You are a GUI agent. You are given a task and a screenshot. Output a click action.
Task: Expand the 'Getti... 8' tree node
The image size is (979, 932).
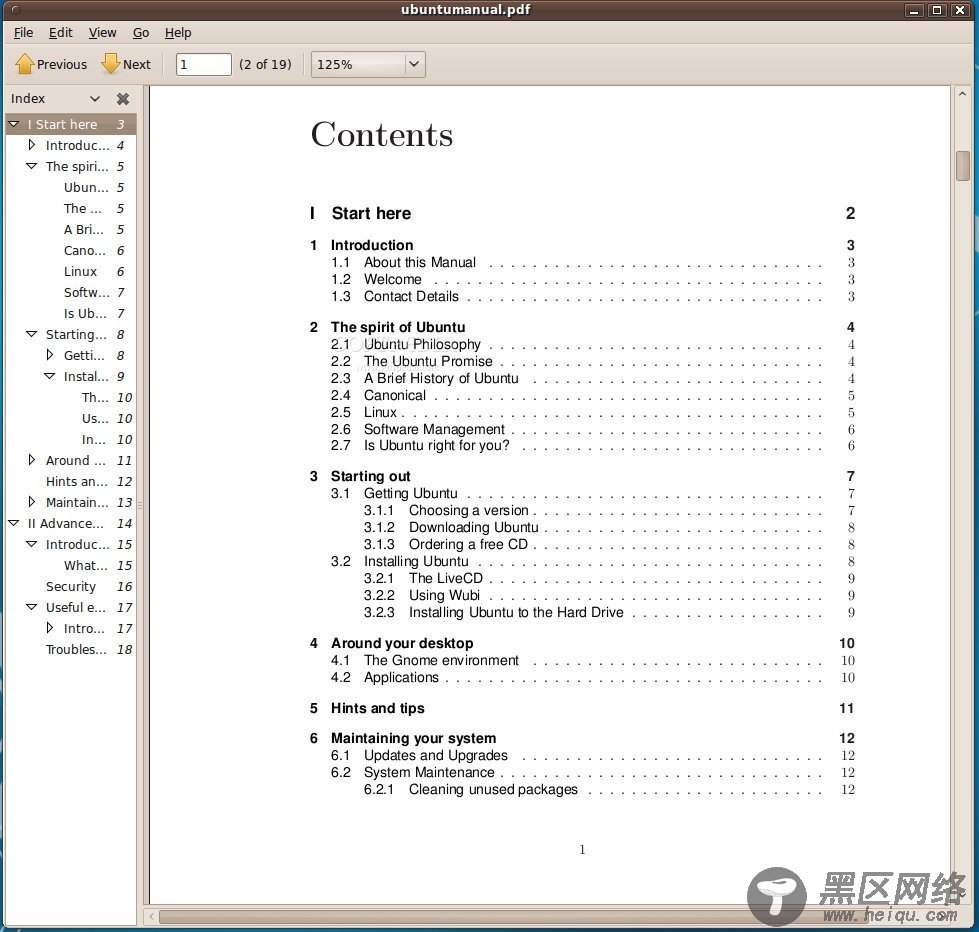click(x=50, y=355)
